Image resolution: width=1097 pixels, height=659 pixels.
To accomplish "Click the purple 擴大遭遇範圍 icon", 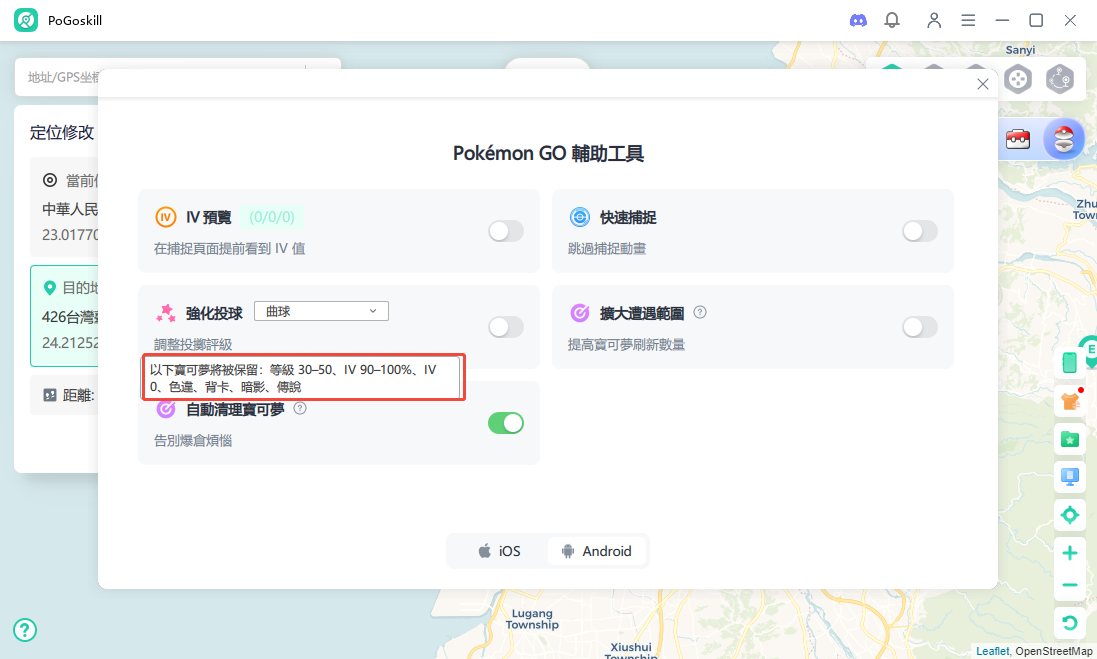I will (579, 313).
